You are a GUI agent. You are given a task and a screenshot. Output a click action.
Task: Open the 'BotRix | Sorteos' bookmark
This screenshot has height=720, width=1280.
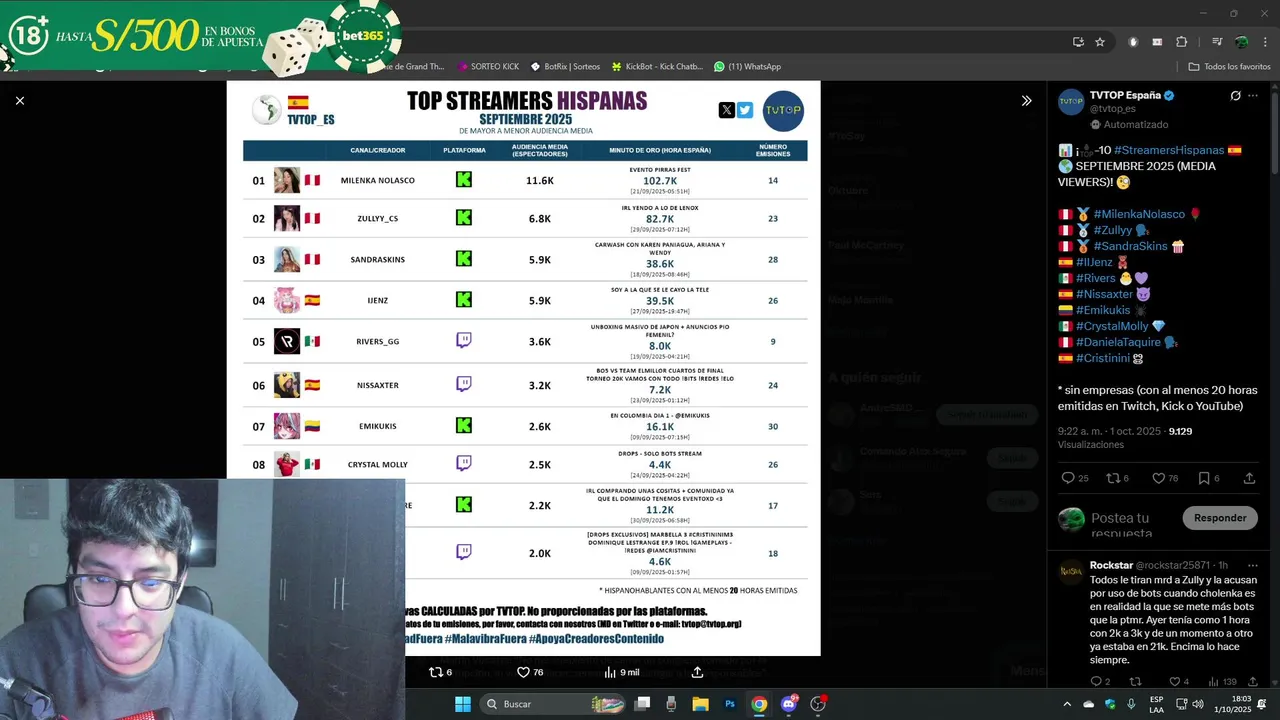click(565, 67)
